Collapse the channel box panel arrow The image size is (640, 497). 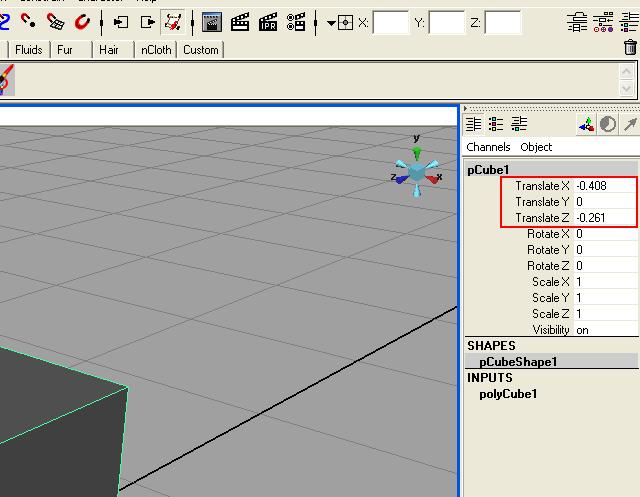coord(465,109)
